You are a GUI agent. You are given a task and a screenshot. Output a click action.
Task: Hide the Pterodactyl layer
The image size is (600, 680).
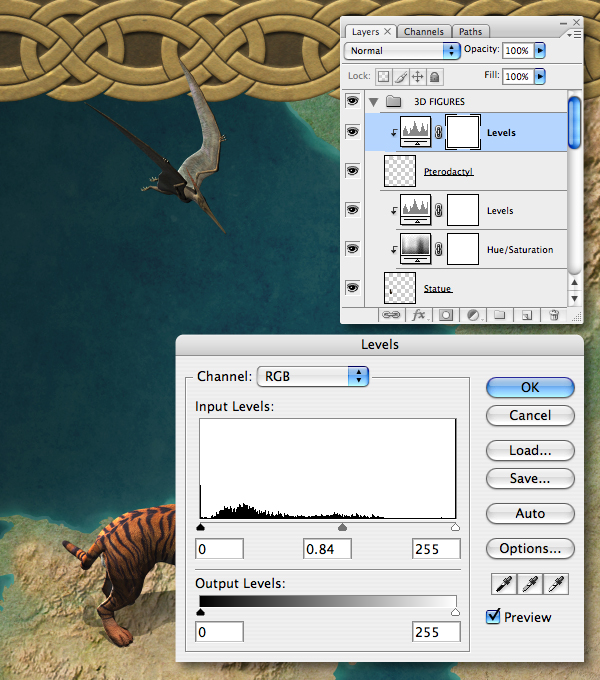tap(352, 170)
